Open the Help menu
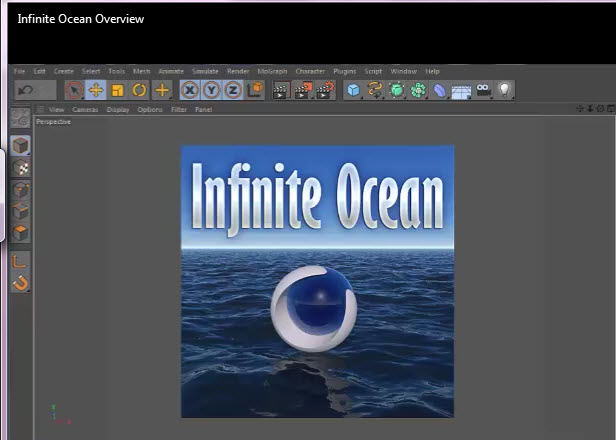 pyautogui.click(x=432, y=71)
